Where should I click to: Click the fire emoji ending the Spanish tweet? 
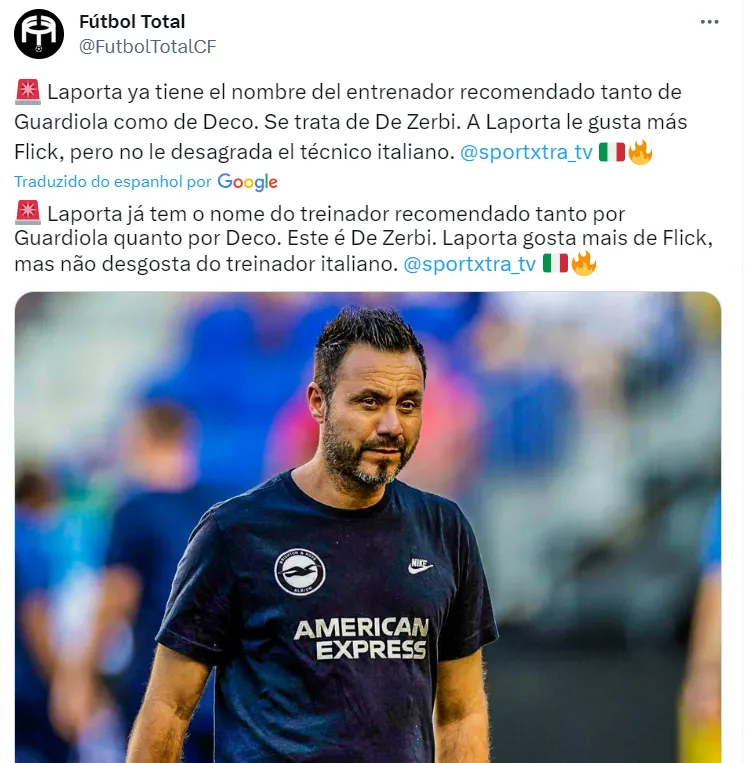[640, 152]
